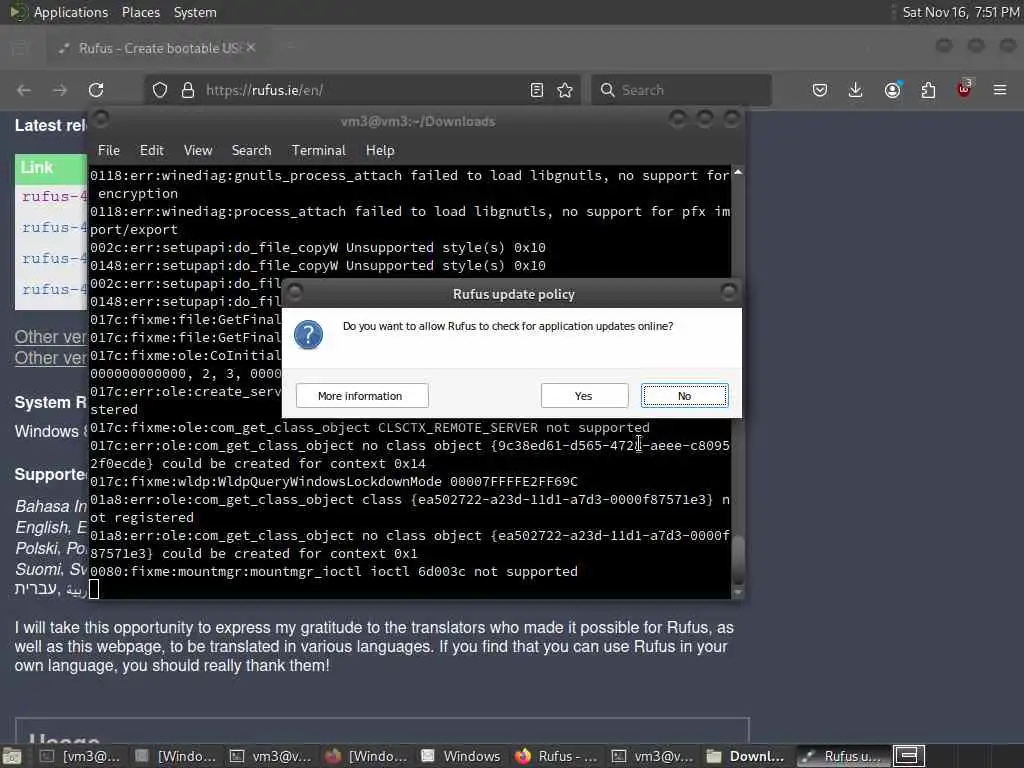The height and width of the screenshot is (768, 1024).
Task: Open the Terminal menu in terminal window
Action: 319,150
